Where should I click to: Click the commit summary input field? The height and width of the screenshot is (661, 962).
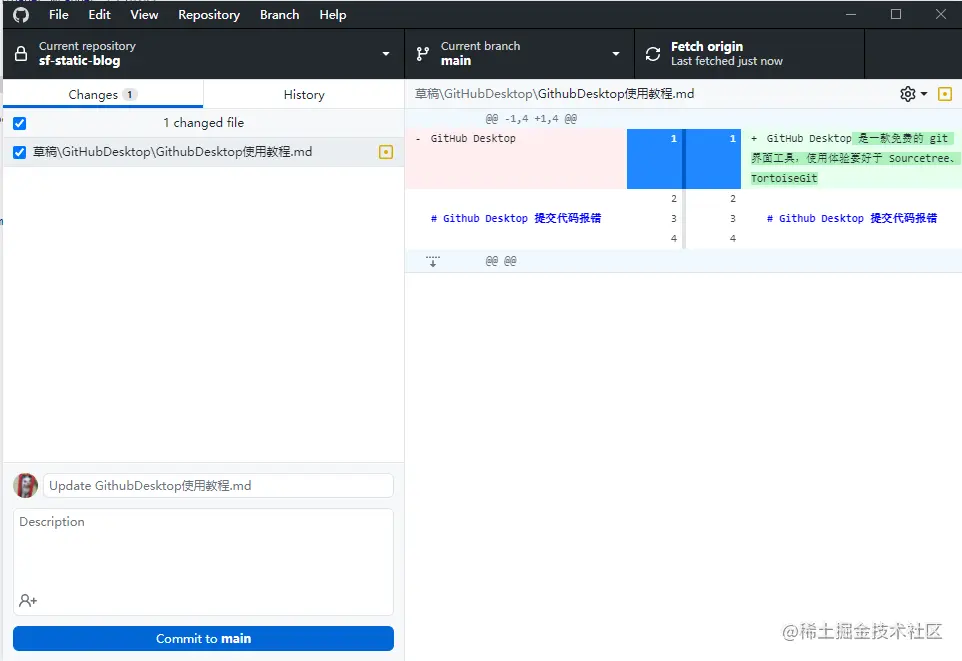218,485
